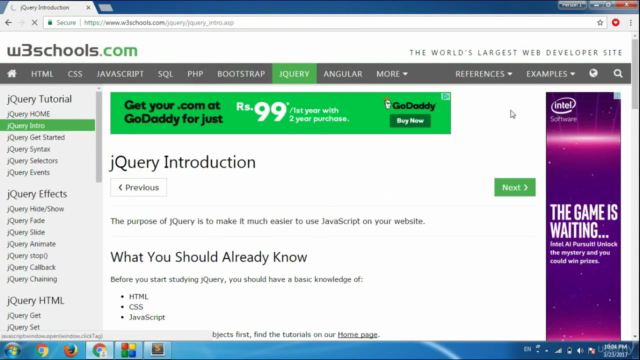Screen dimensions: 640x360
Task: Open the Sublime Text taskbar icon
Action: (x=158, y=349)
